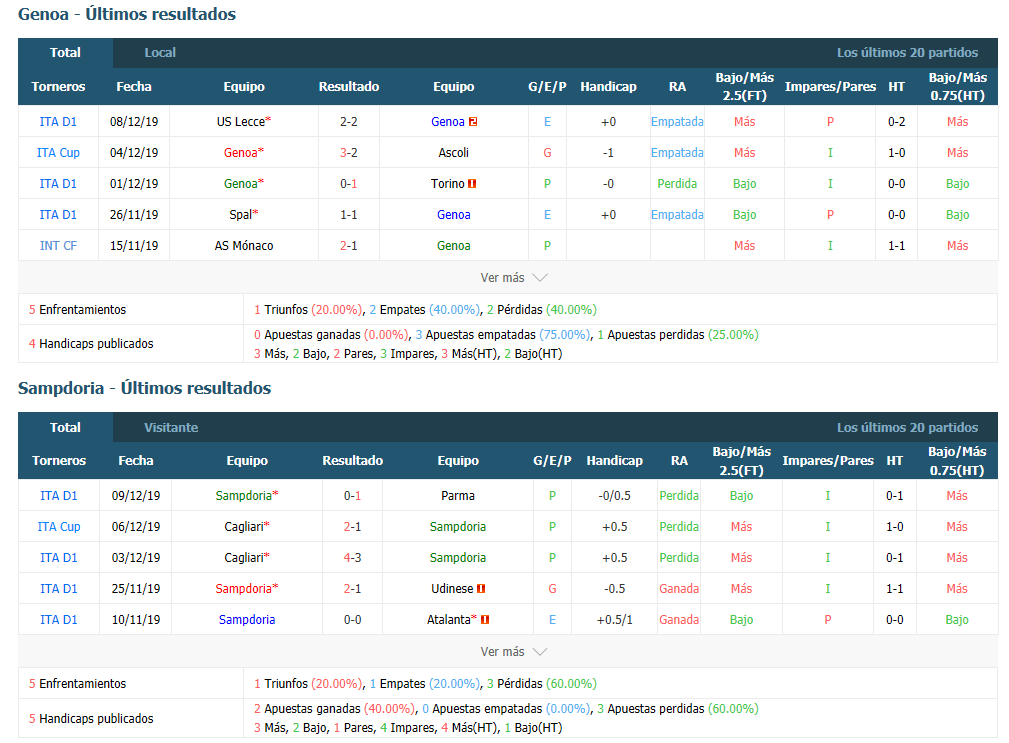Image resolution: width=1009 pixels, height=743 pixels.
Task: Open ITA Cup link in 04/12/19 row
Action: pyautogui.click(x=58, y=152)
